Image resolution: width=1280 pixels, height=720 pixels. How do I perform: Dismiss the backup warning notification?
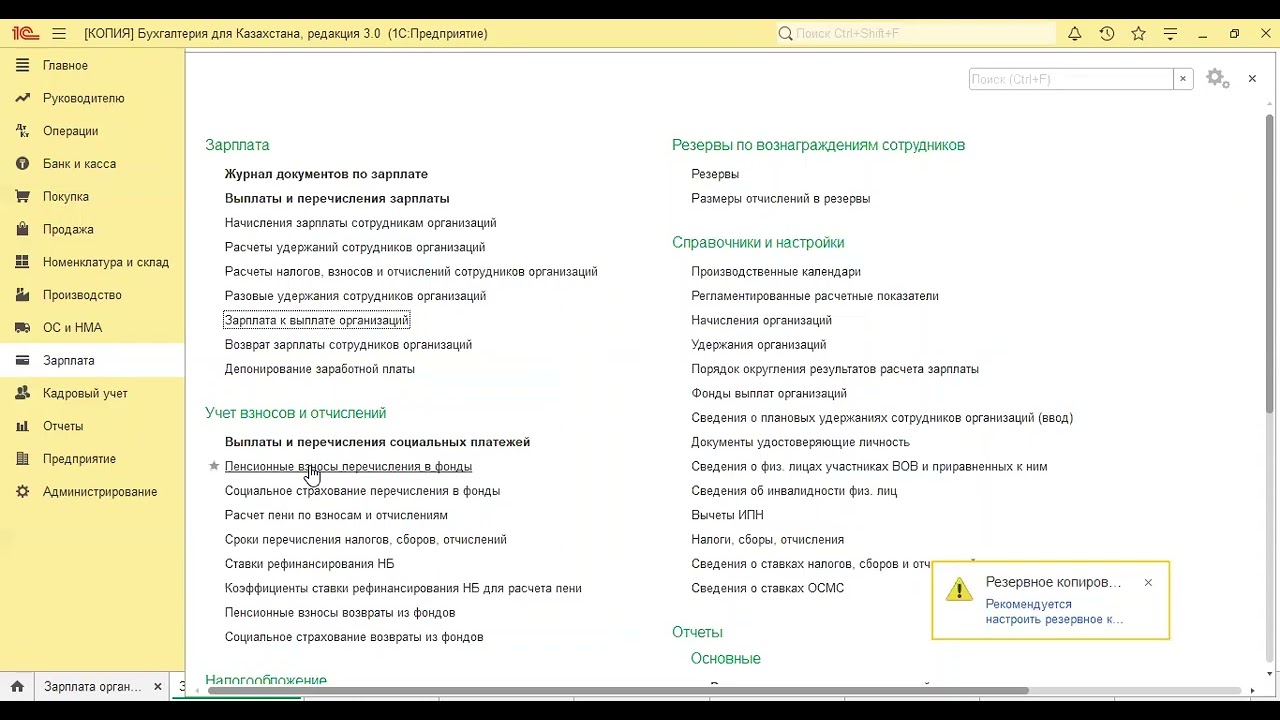tap(1148, 582)
